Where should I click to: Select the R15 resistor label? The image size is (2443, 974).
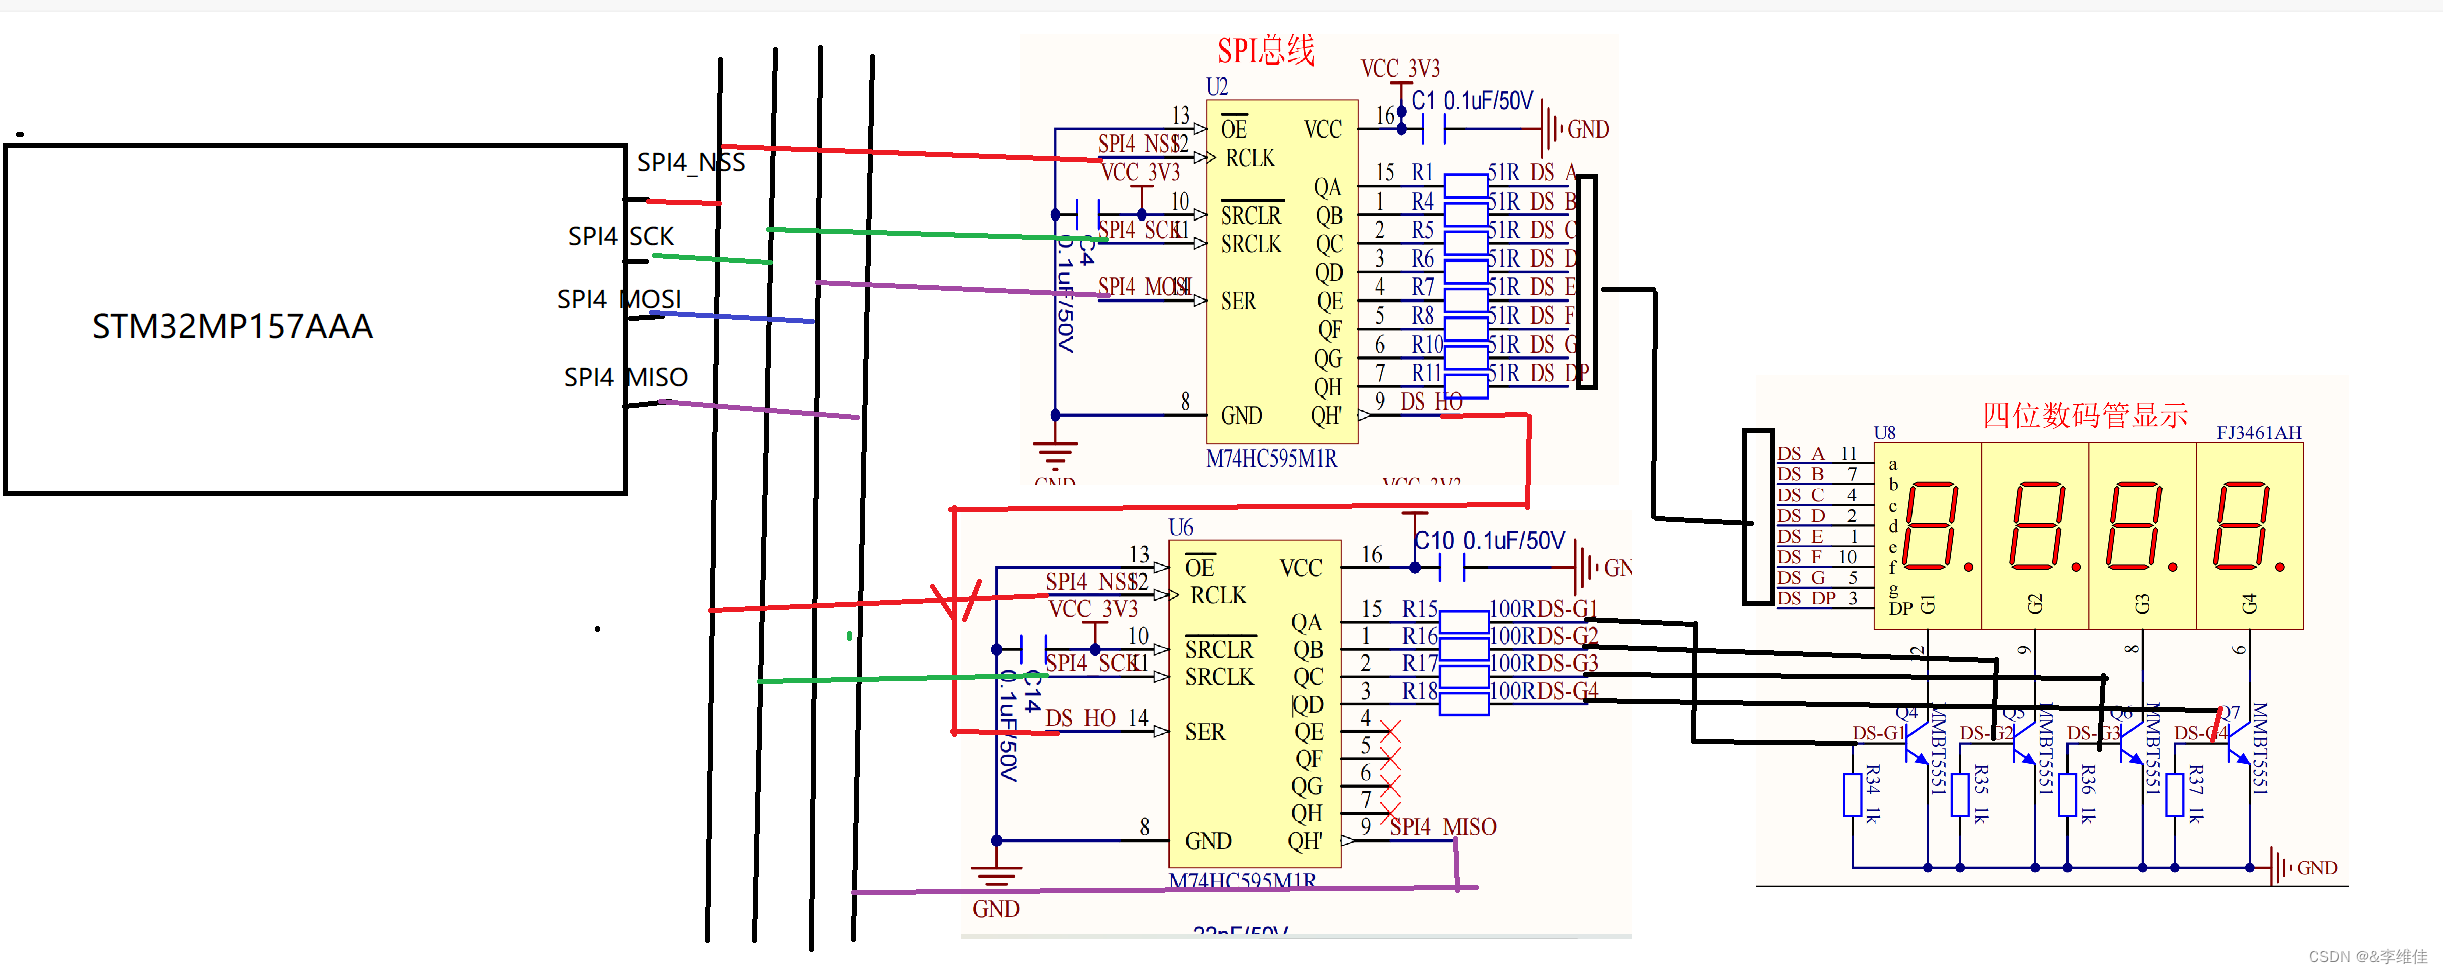point(1419,609)
